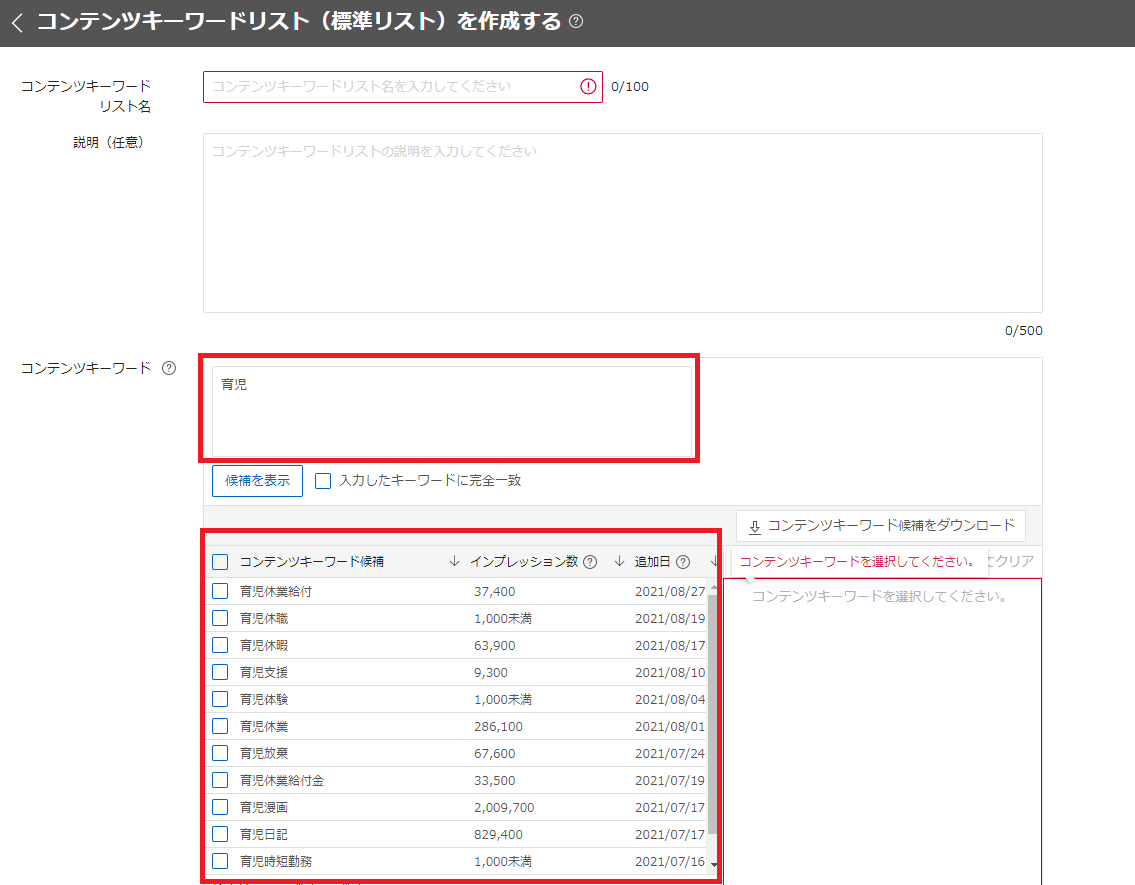
Task: Toggle the select-all checkbox in table header
Action: 220,562
